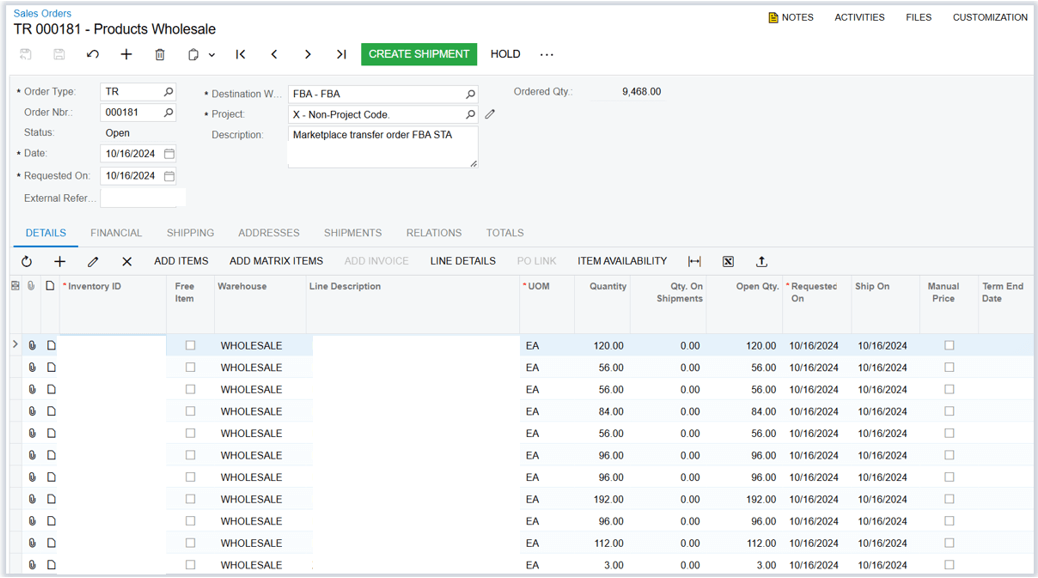Toggle Free Item on the 192.00 row
Viewport: 1038px width, 578px height.
(191, 499)
